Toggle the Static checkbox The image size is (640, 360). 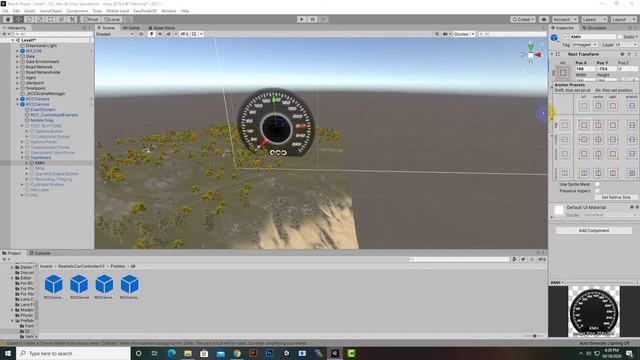coord(620,37)
